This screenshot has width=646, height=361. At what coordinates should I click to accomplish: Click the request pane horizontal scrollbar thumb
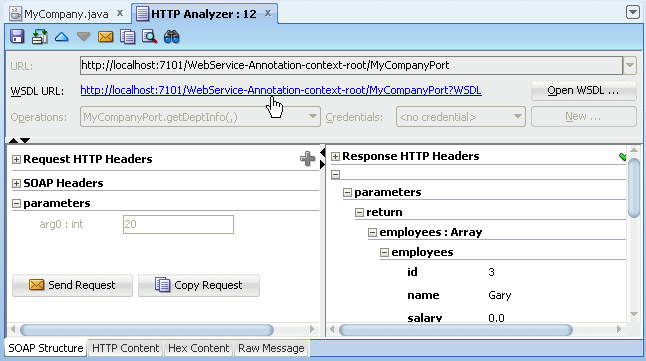point(147,330)
